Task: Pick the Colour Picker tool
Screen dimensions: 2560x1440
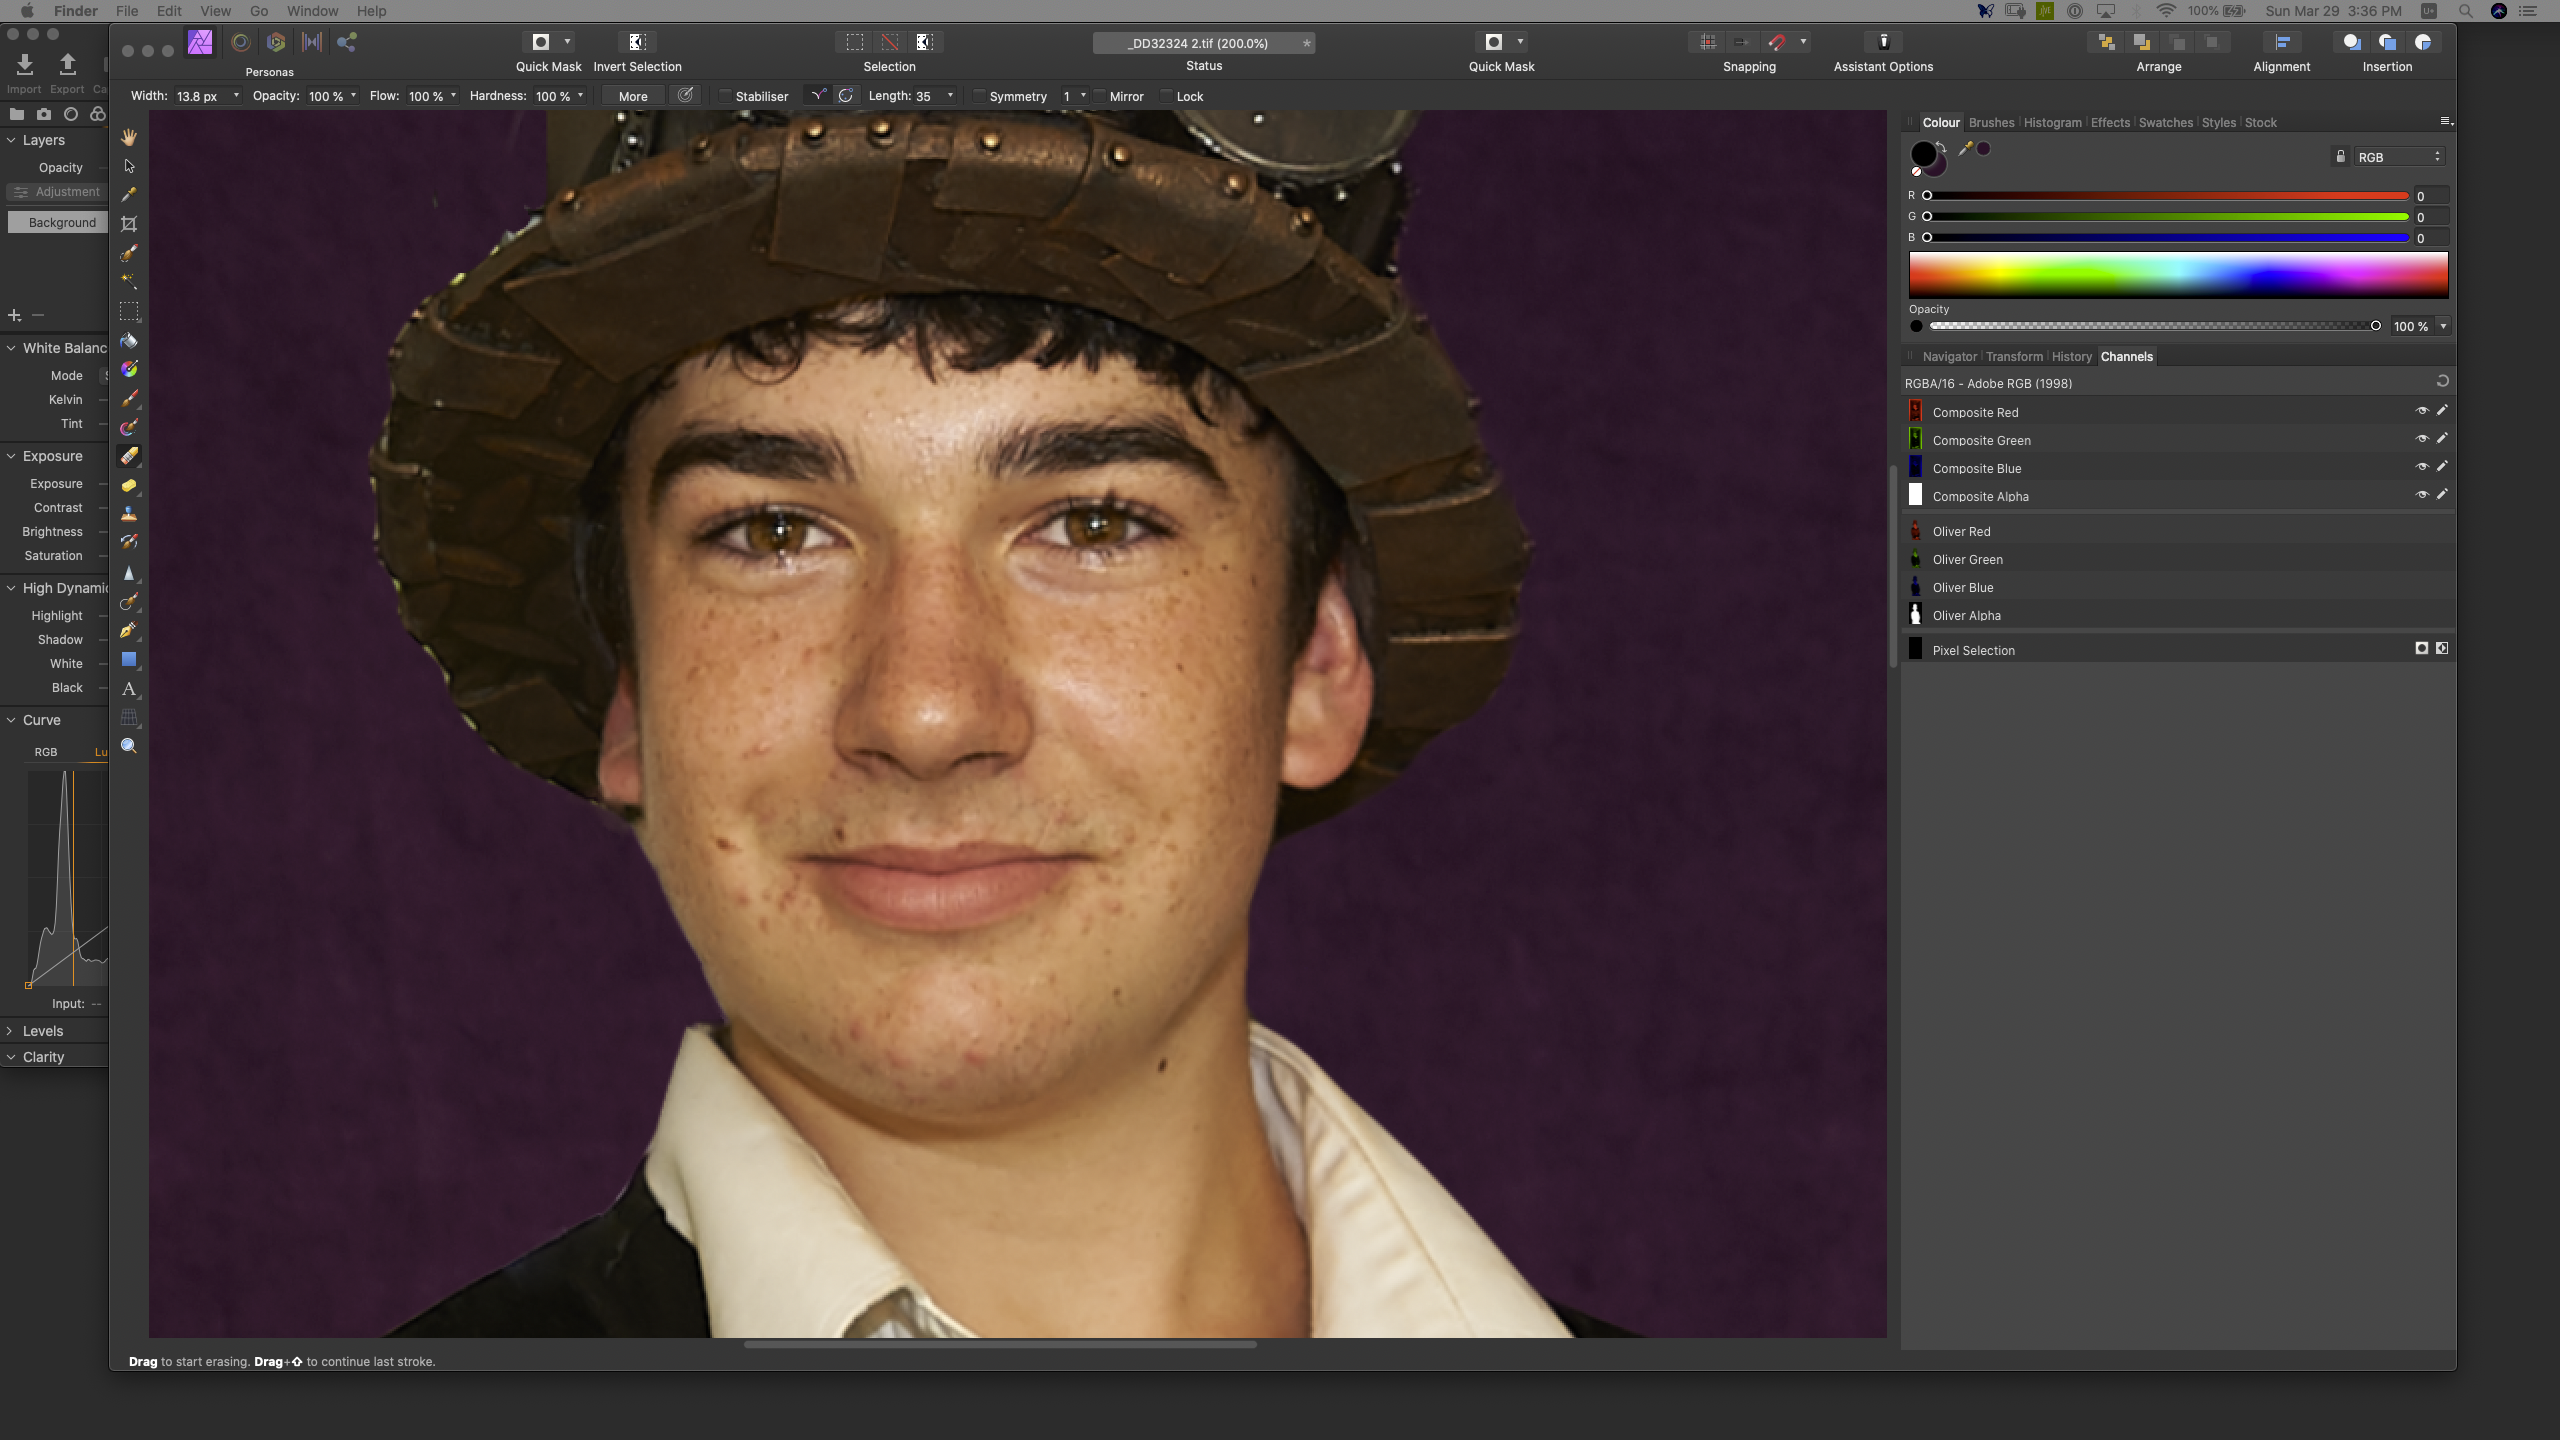Action: 129,195
